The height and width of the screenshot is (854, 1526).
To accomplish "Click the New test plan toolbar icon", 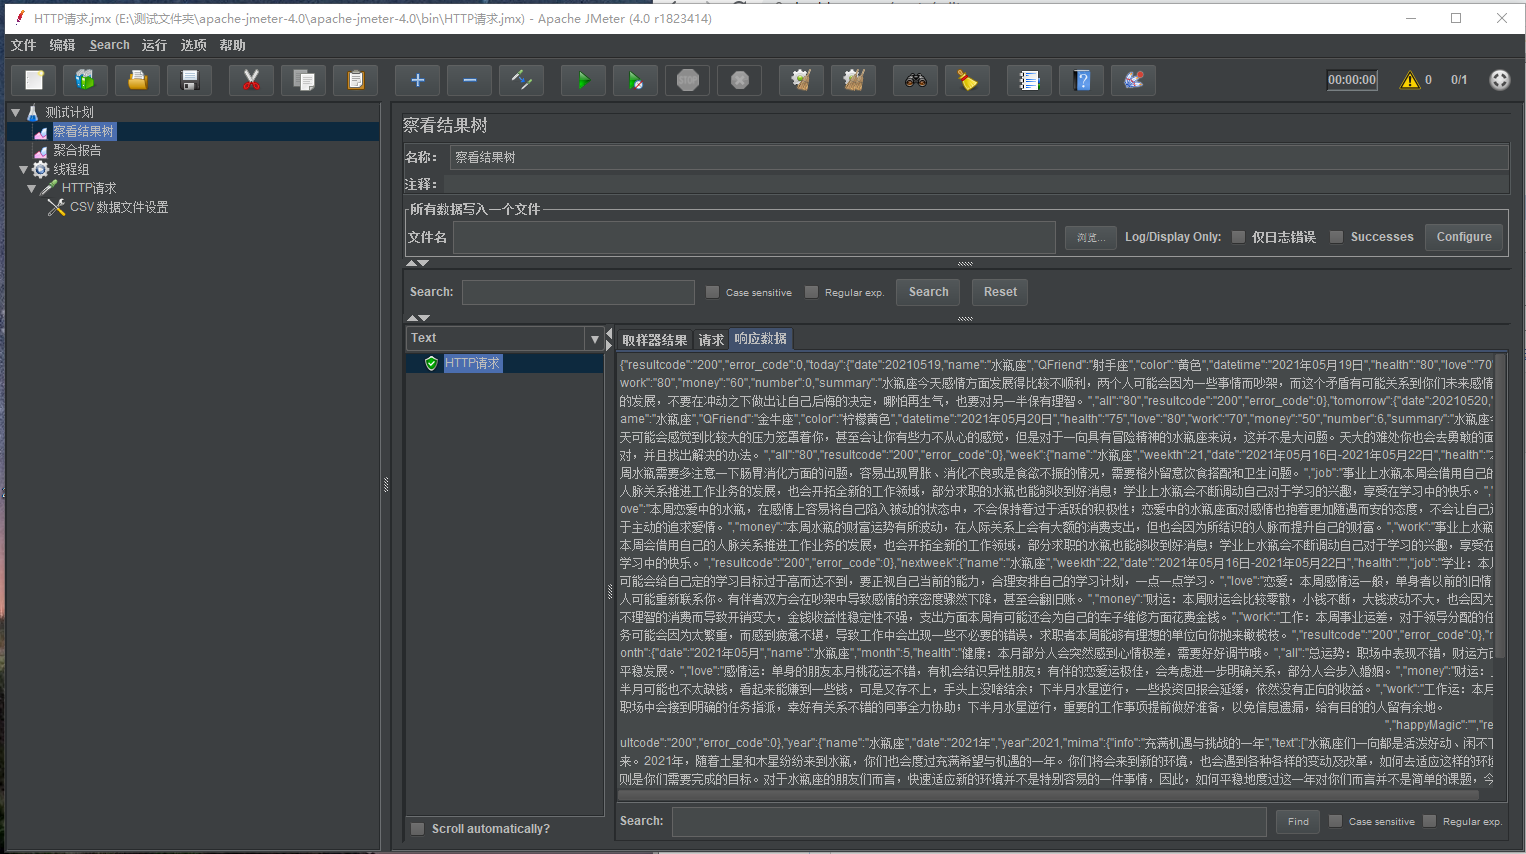I will click(34, 80).
